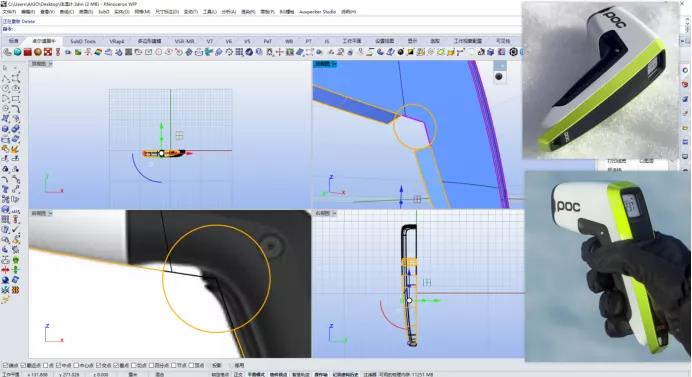Click the red square icon in toolbar
This screenshot has width=692, height=377.
point(27,52)
